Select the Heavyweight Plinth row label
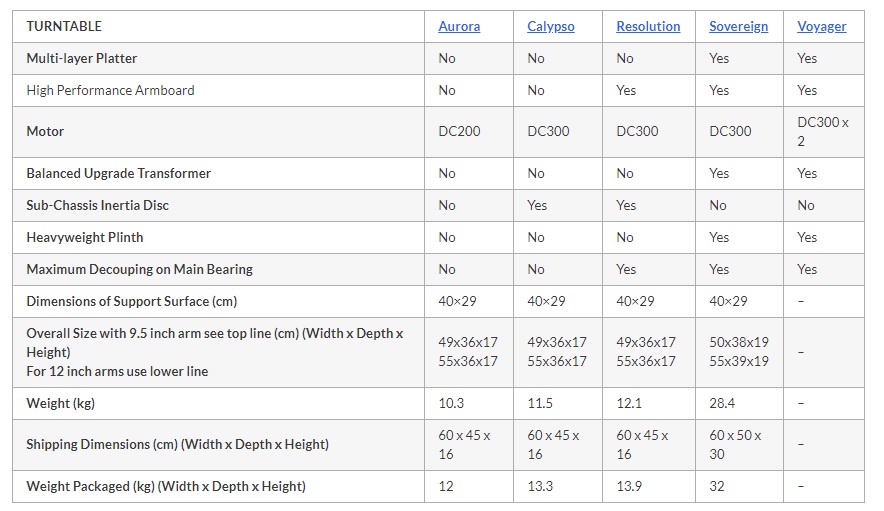 [85, 237]
